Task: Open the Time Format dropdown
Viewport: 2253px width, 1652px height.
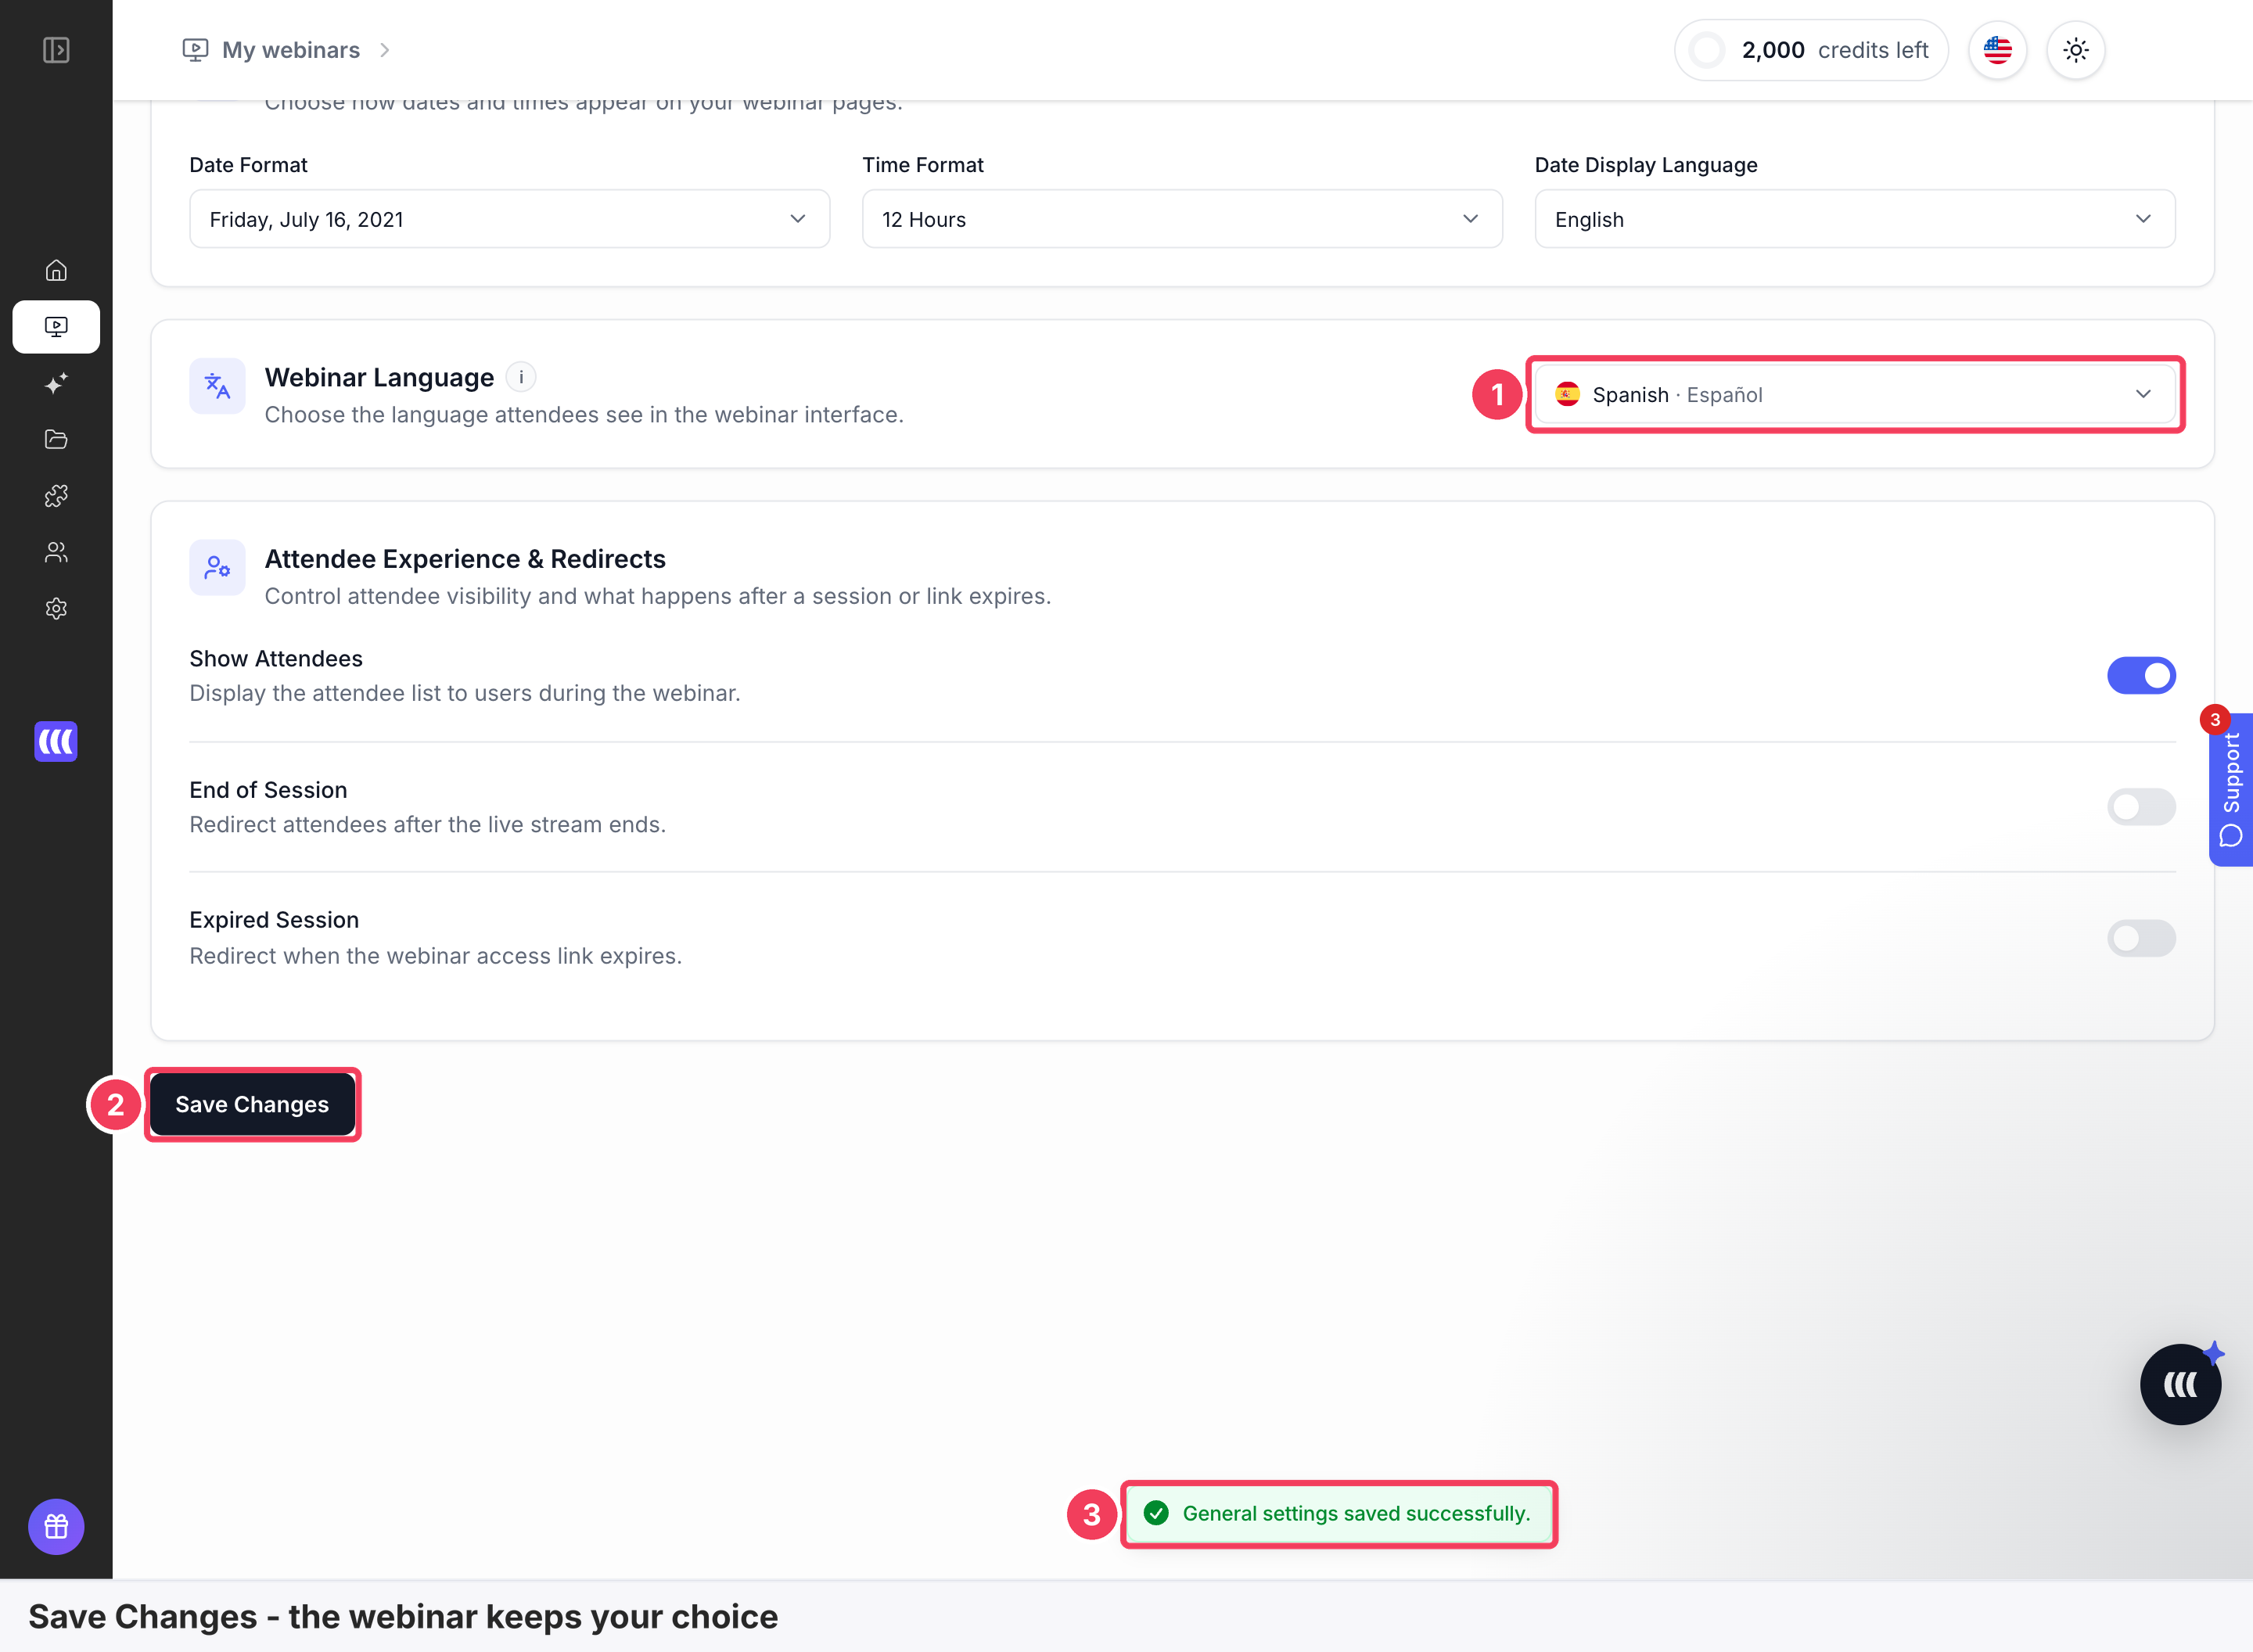Action: click(x=1182, y=219)
